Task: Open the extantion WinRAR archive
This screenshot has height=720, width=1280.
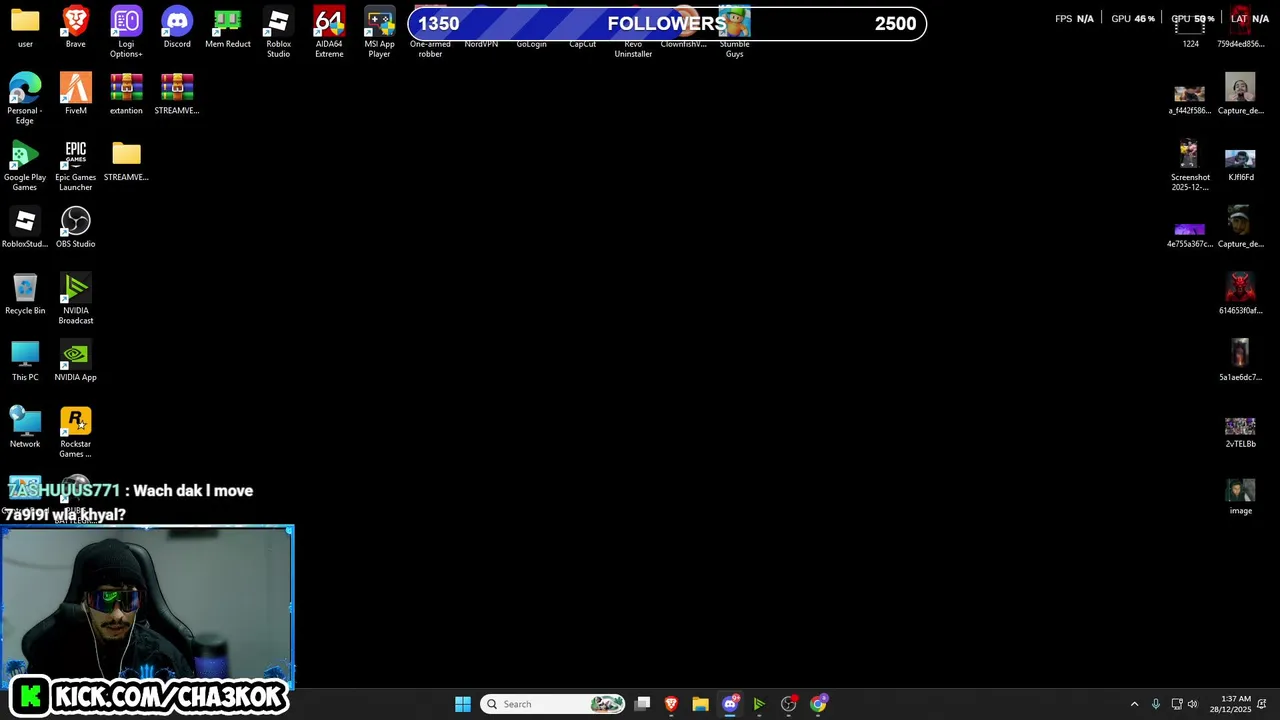Action: [126, 93]
